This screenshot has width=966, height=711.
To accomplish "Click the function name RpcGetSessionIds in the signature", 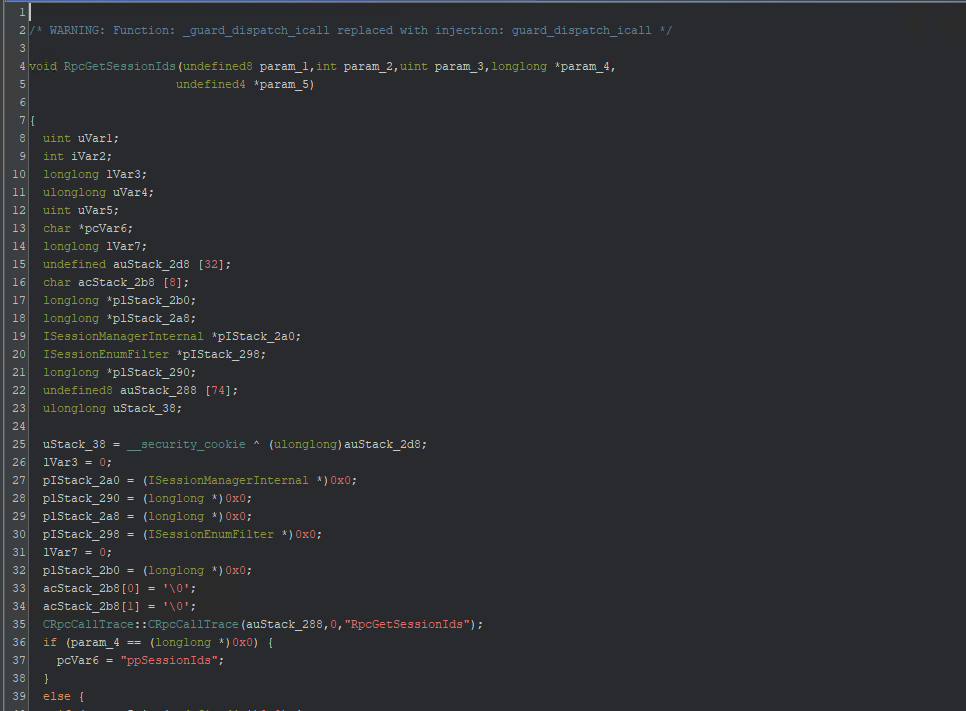I will pyautogui.click(x=120, y=66).
